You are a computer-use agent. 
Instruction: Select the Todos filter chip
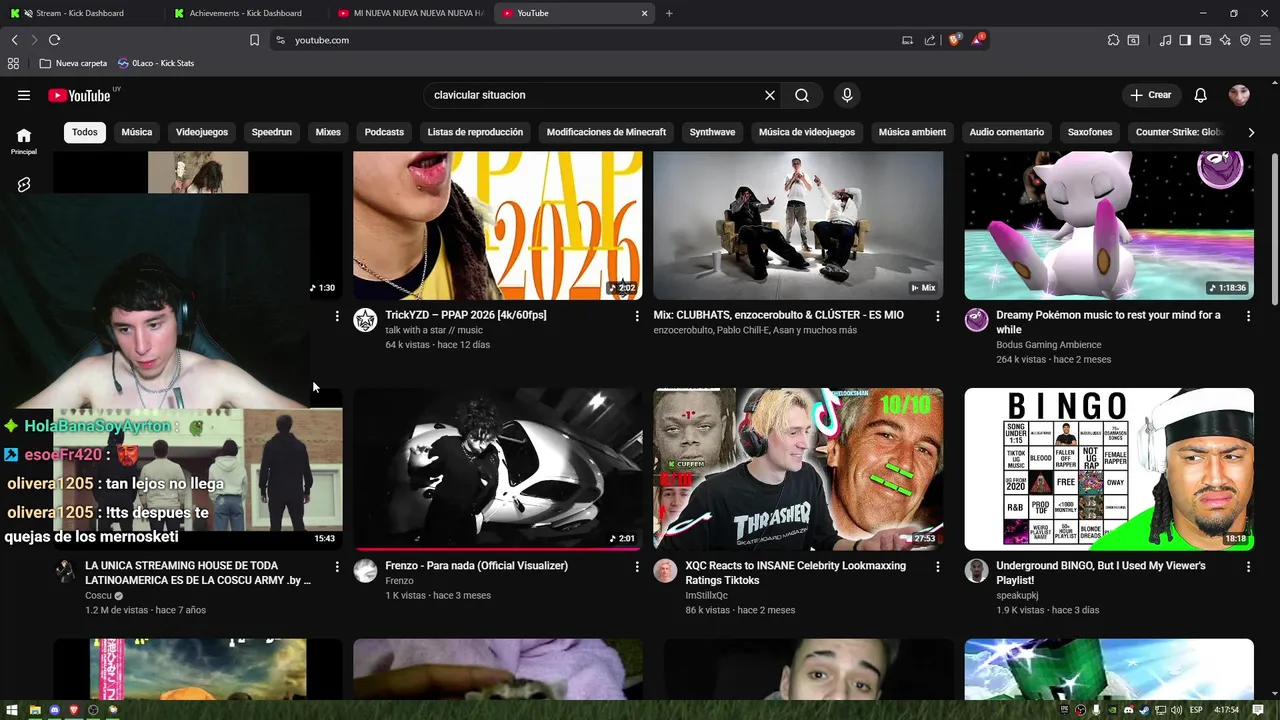click(x=85, y=132)
